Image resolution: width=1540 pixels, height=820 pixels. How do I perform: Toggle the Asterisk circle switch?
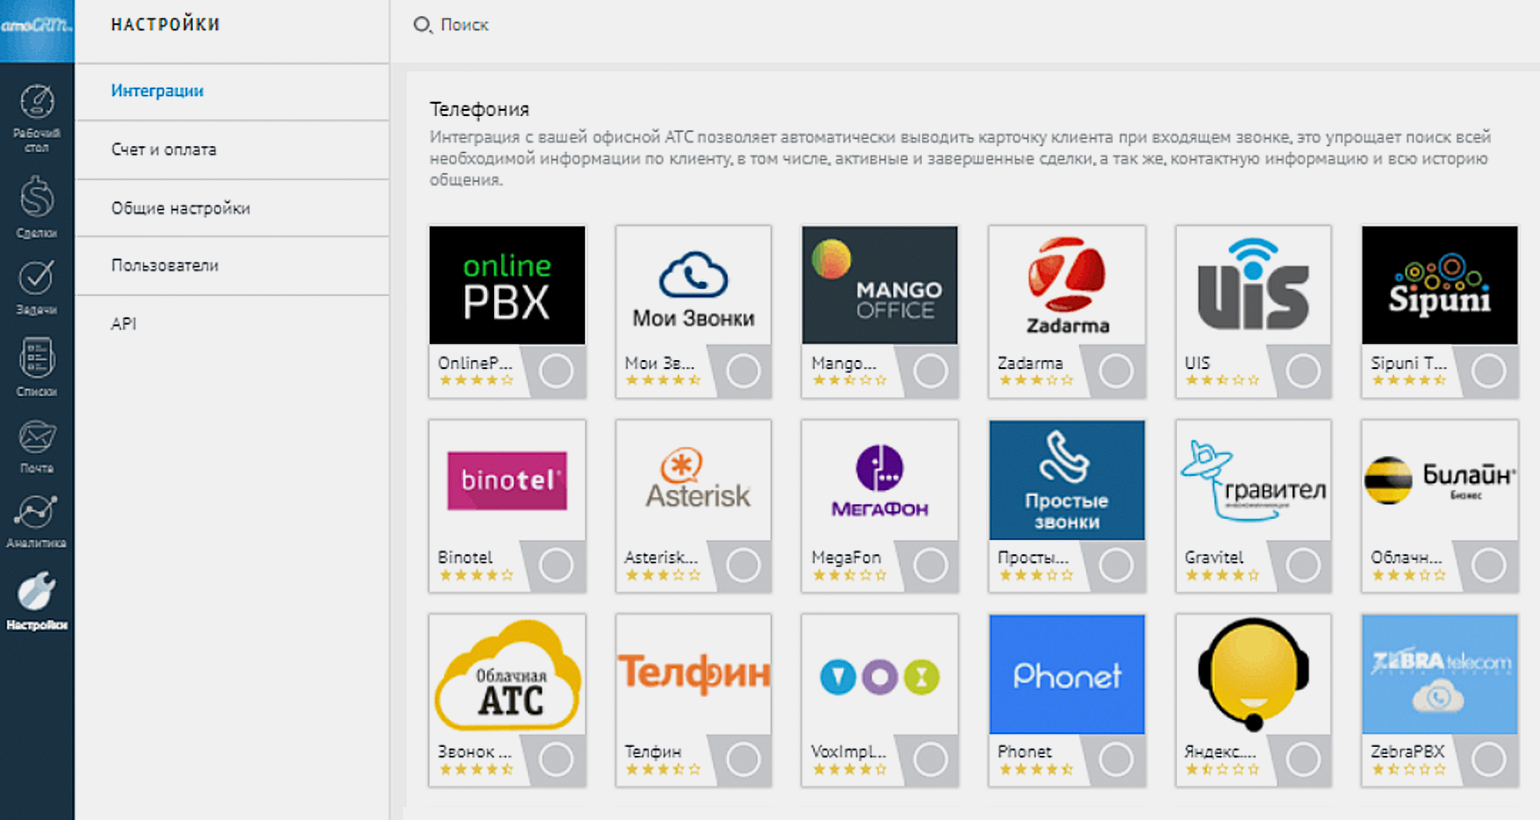[x=743, y=565]
